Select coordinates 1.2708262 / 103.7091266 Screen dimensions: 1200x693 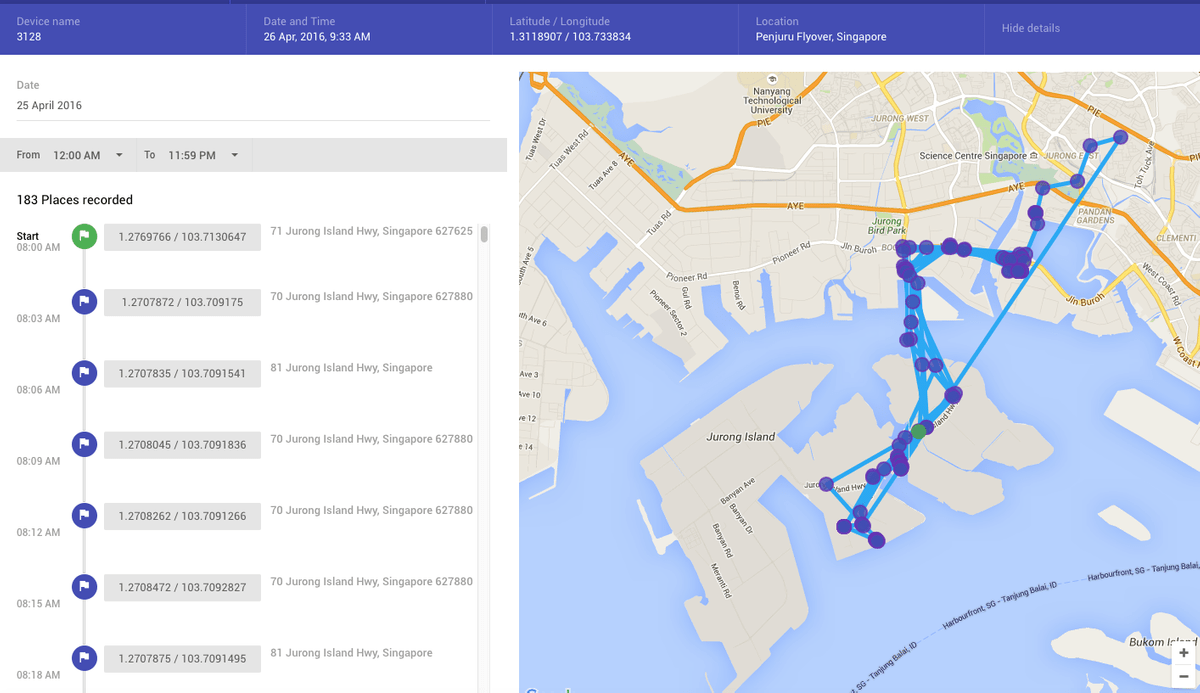(182, 516)
